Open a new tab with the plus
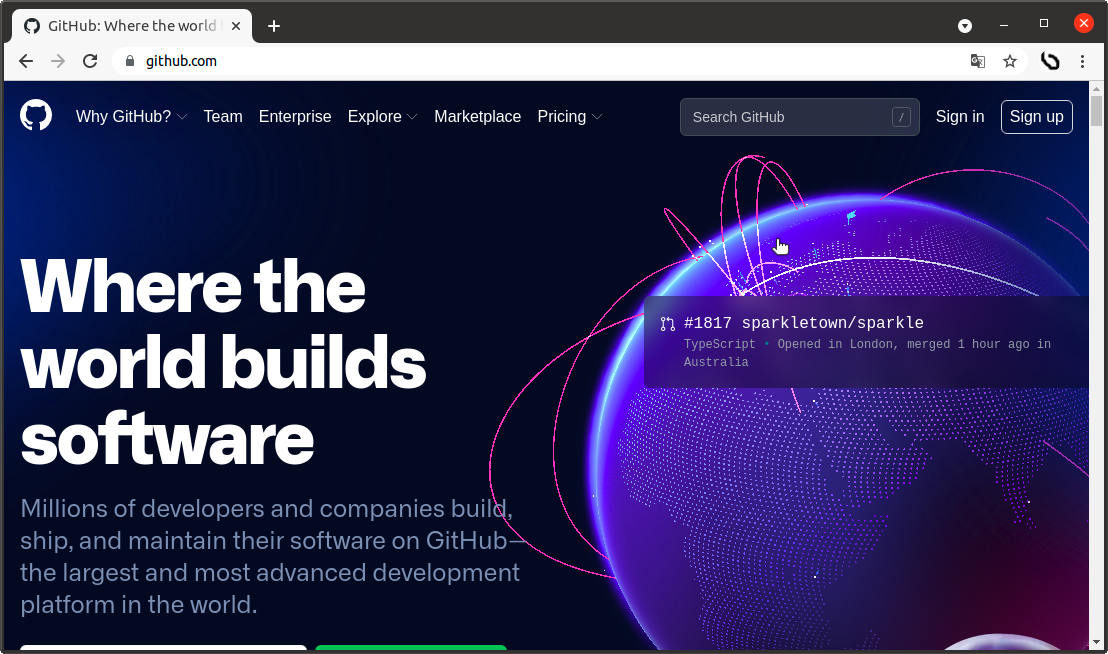Screen dimensions: 1108x654 tap(274, 26)
